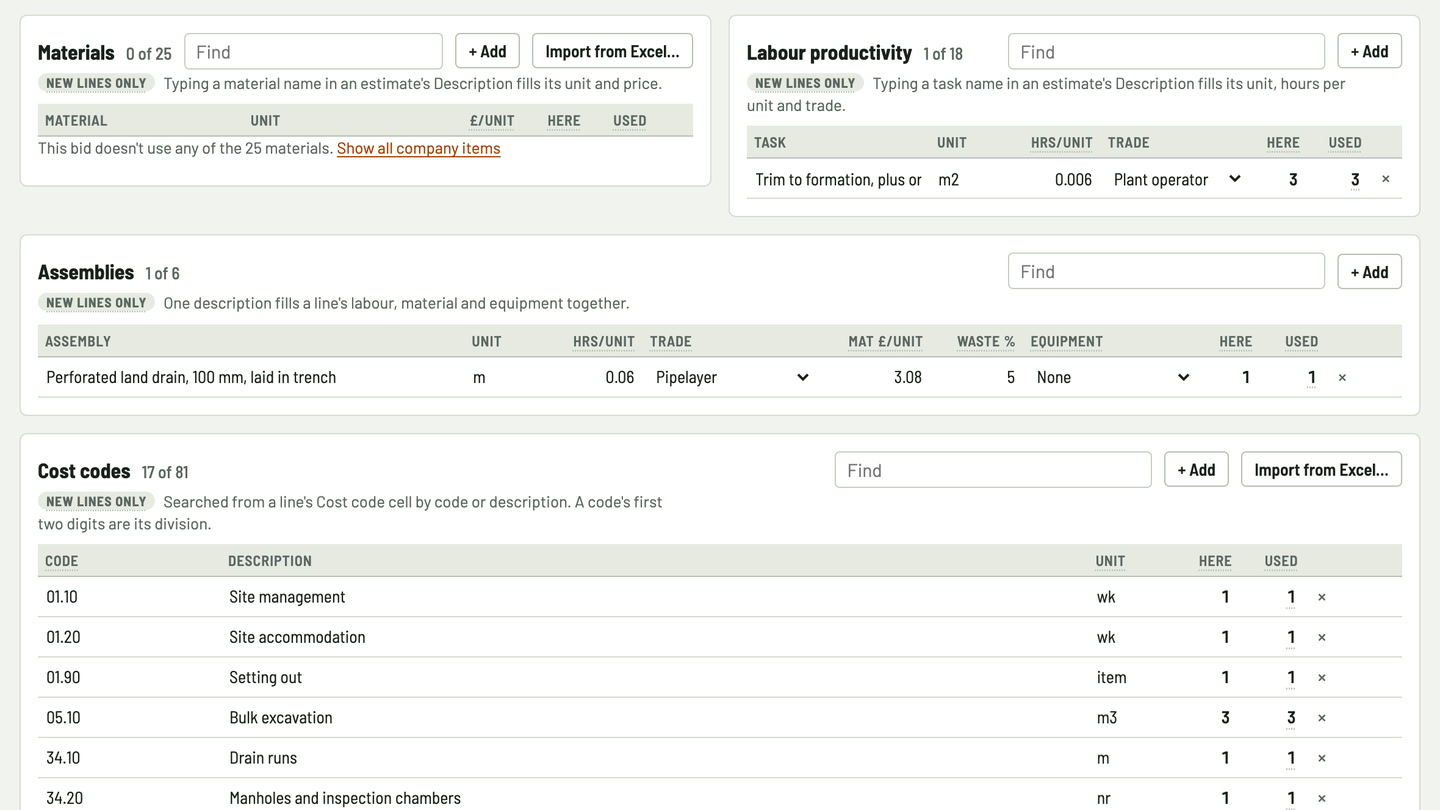
Task: Remove the Perforated land drain assembly row
Action: [x=1342, y=377]
